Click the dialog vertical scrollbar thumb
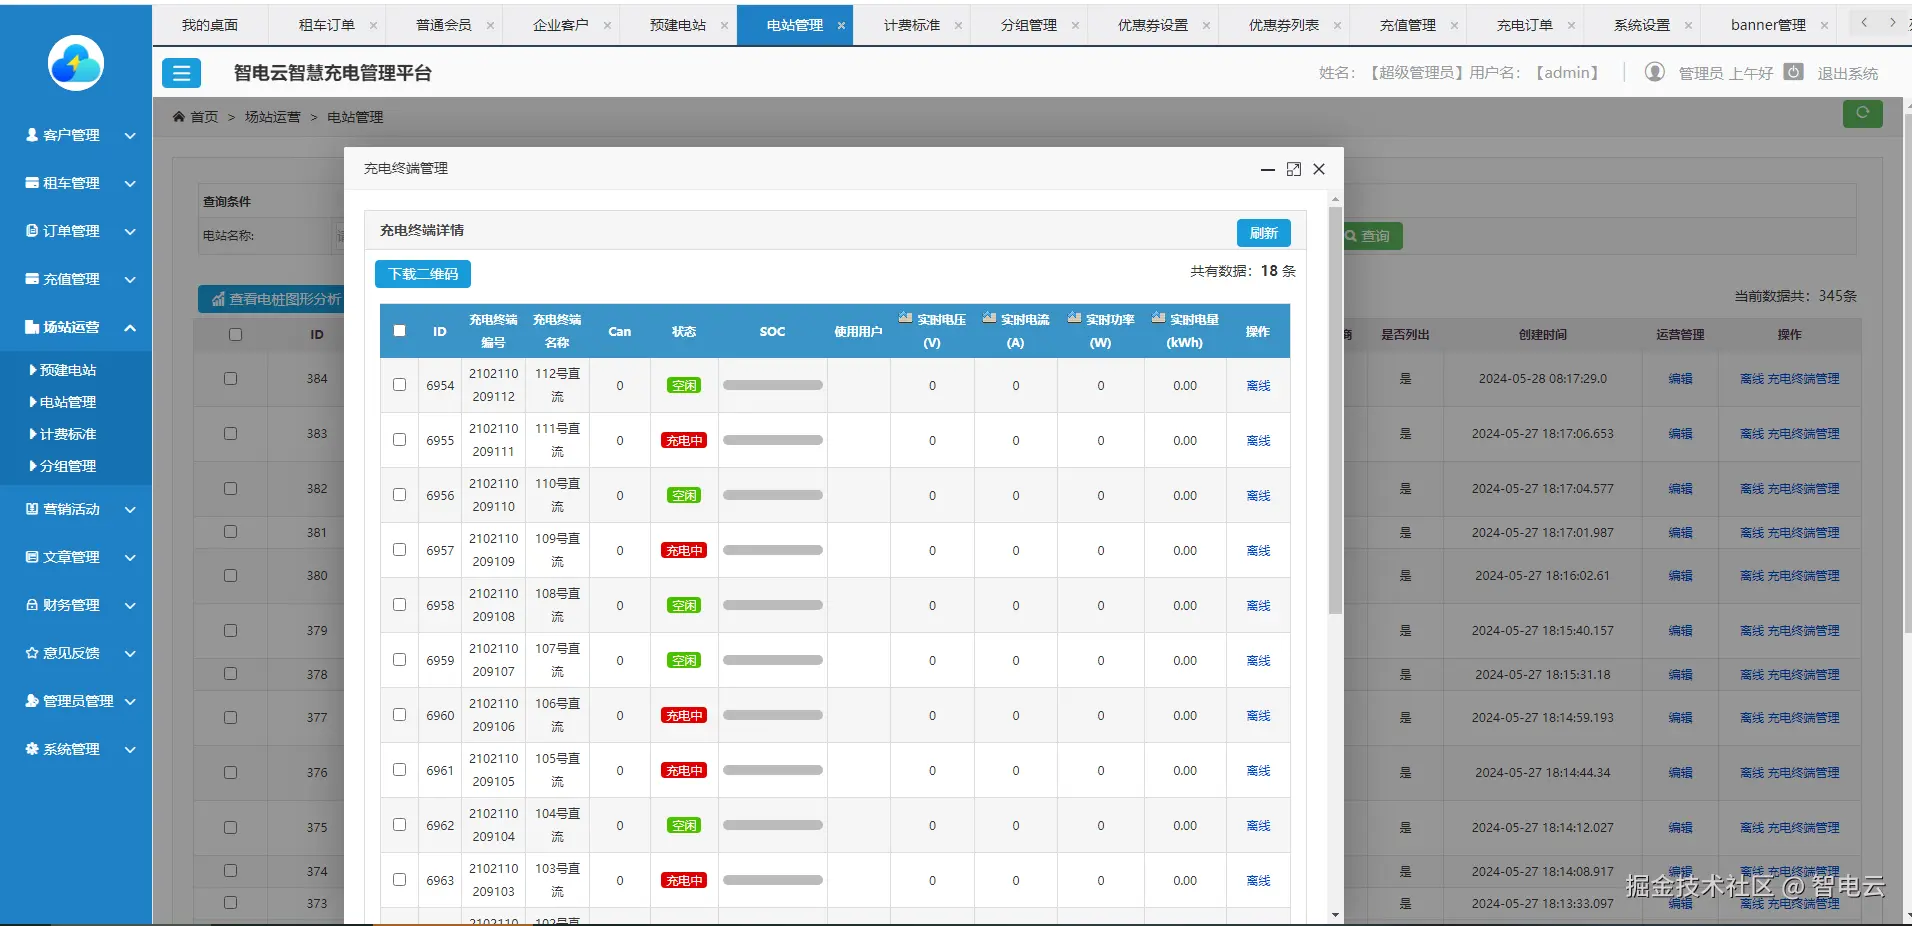The image size is (1912, 926). tap(1335, 410)
